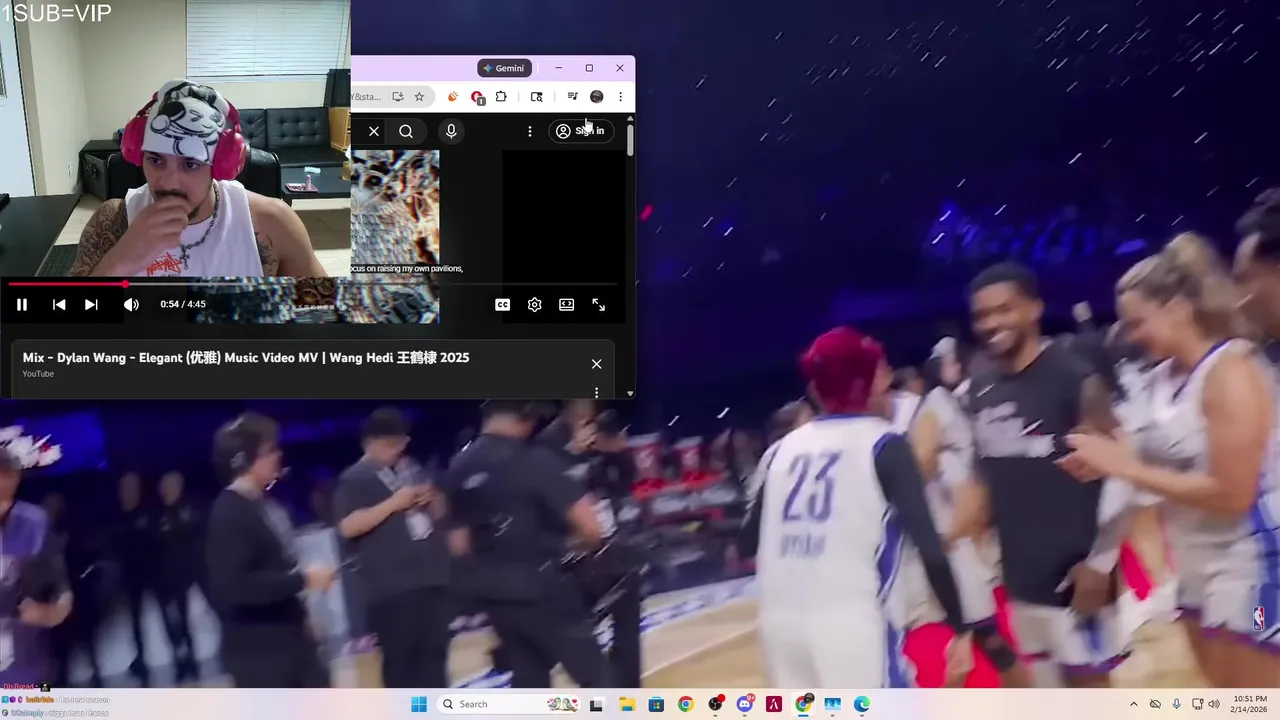
Task: Open Task View on the taskbar
Action: [x=596, y=704]
